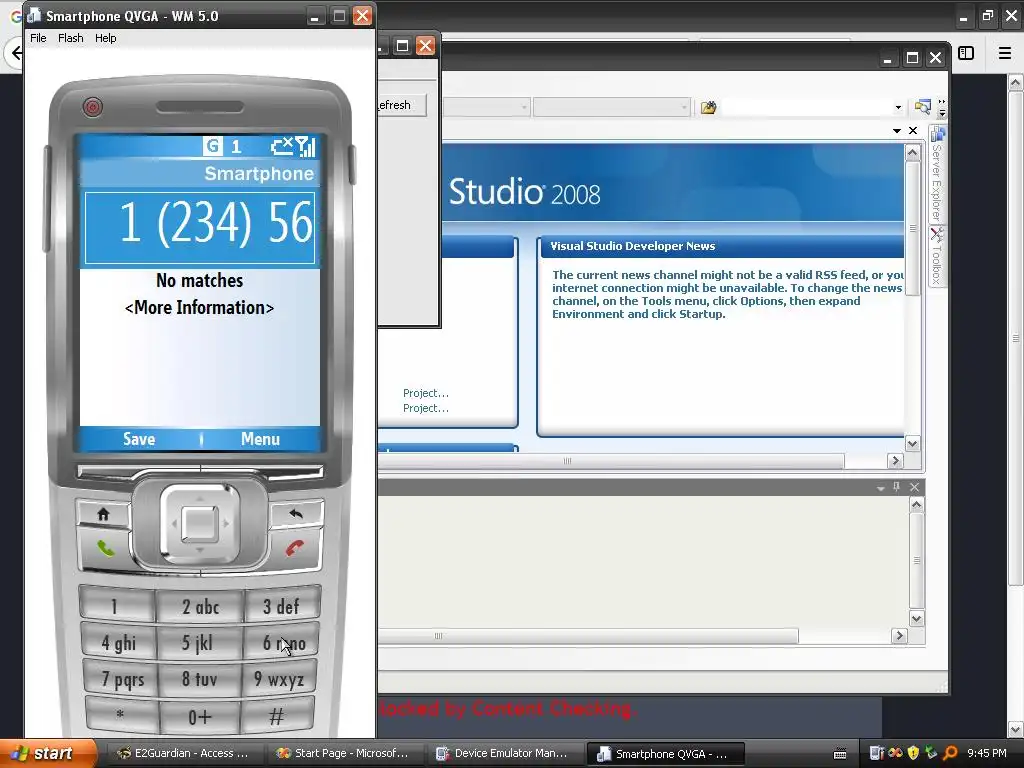The image size is (1024, 768).
Task: Toggle auto-hide pin on output pane
Action: (897, 487)
